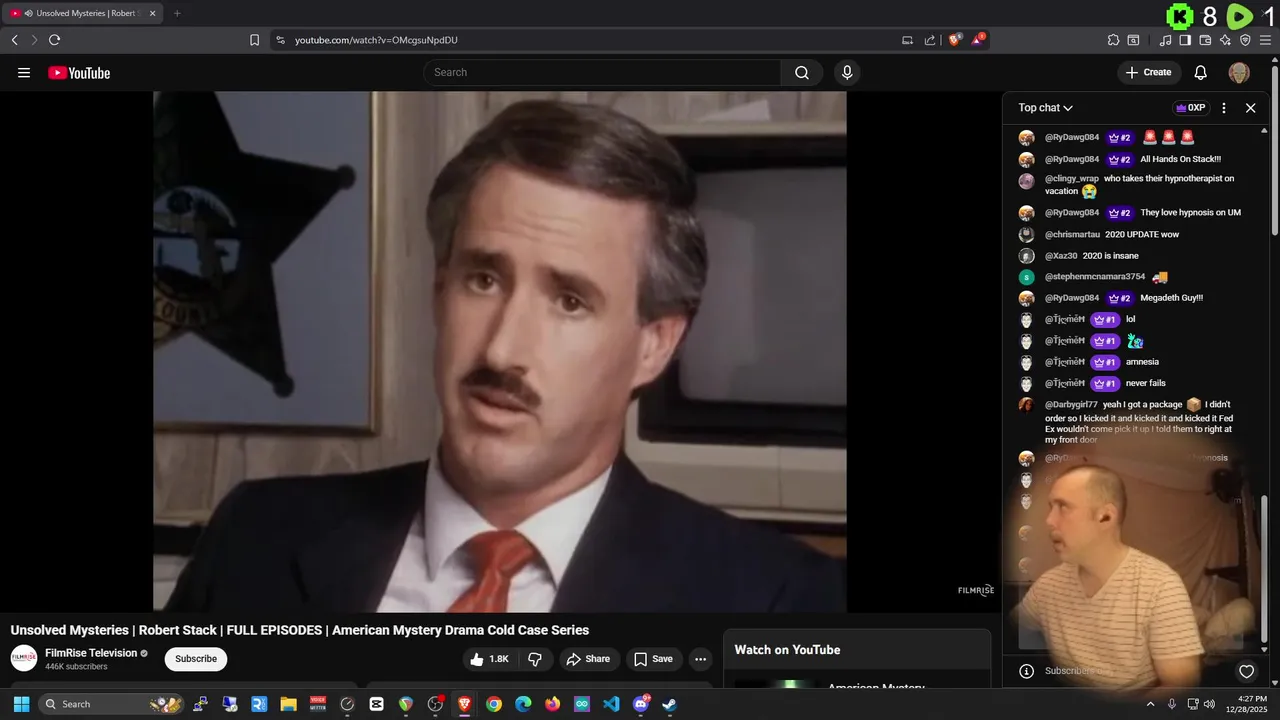
Task: Open the Brave playlist music note icon
Action: (1165, 40)
